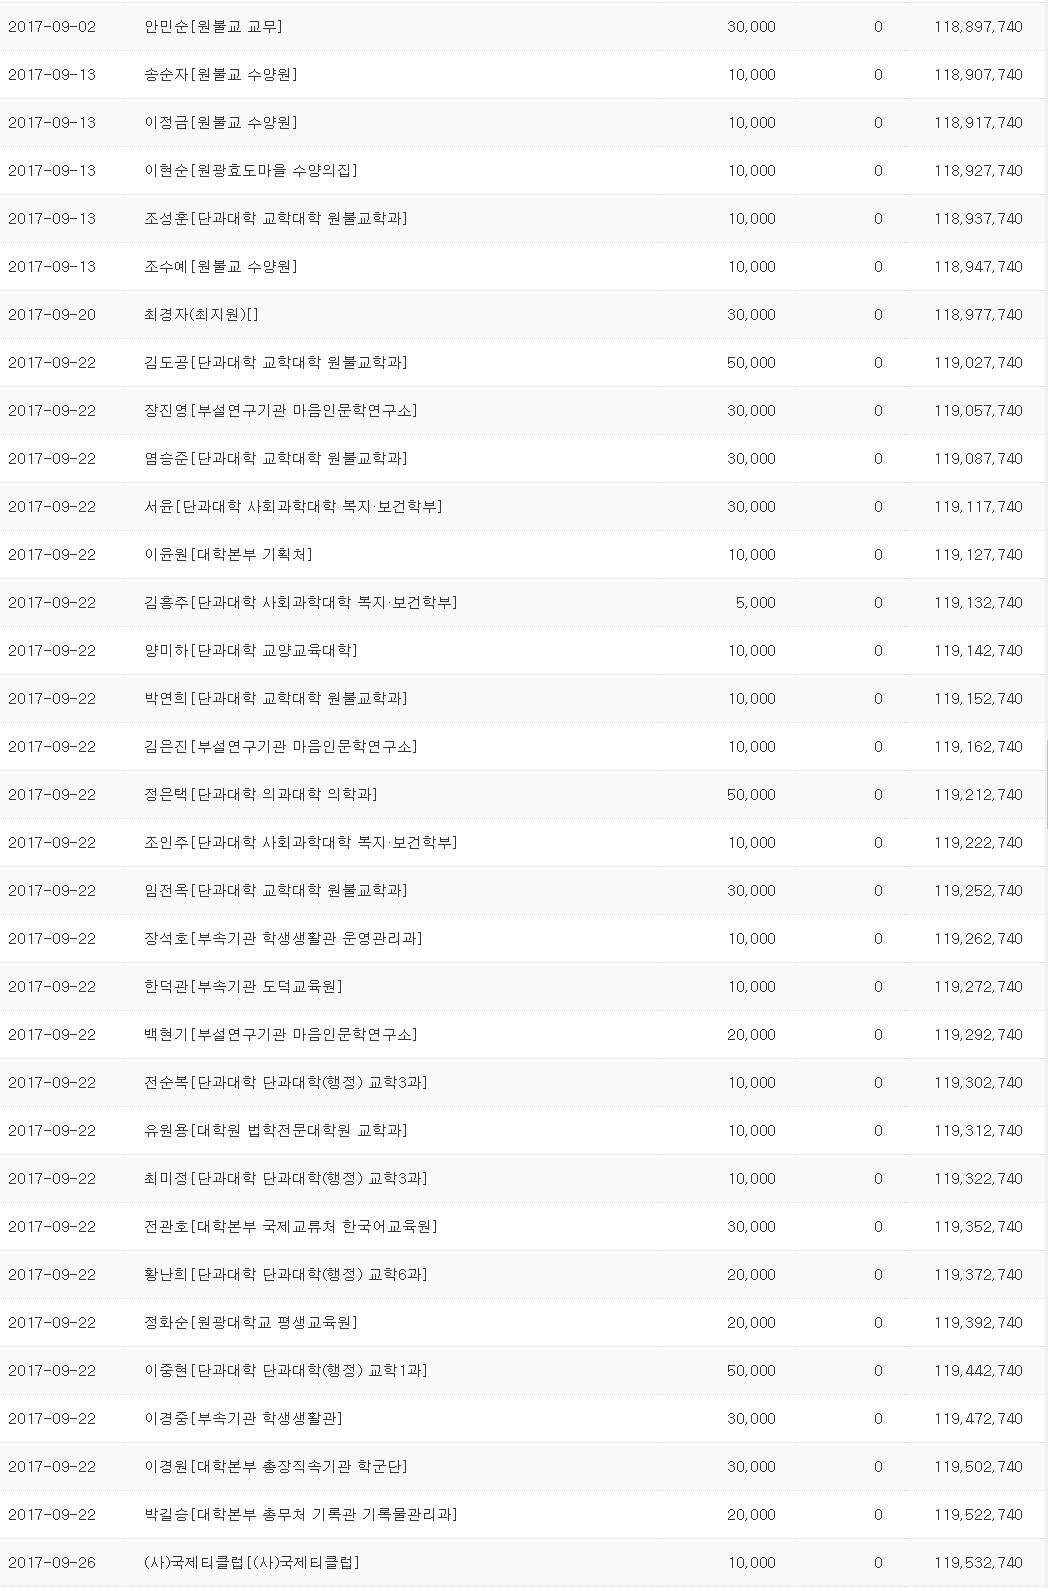The image size is (1048, 1588).
Task: Select the 박길승 기록물관리과 row
Action: [x=300, y=1515]
